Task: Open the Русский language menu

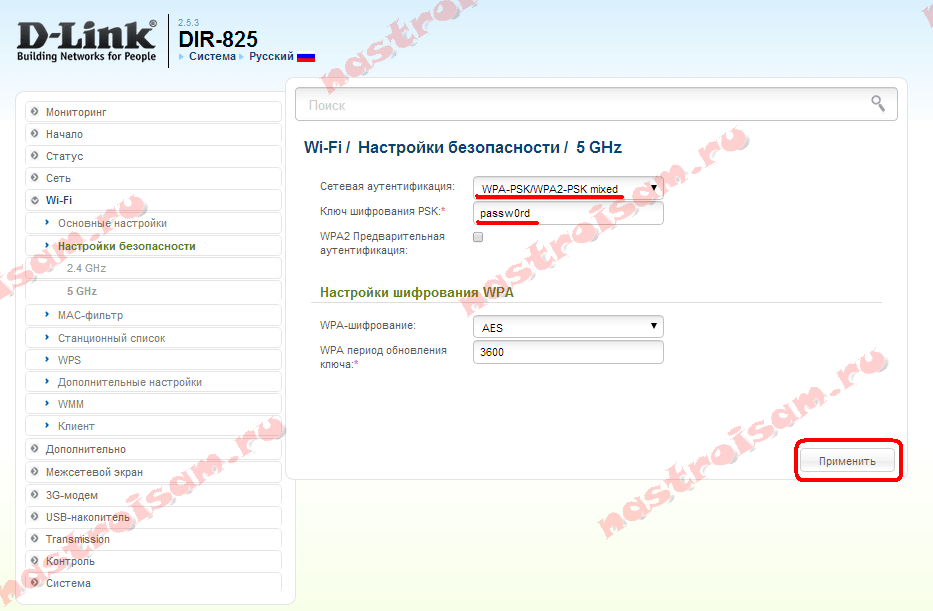Action: 271,57
